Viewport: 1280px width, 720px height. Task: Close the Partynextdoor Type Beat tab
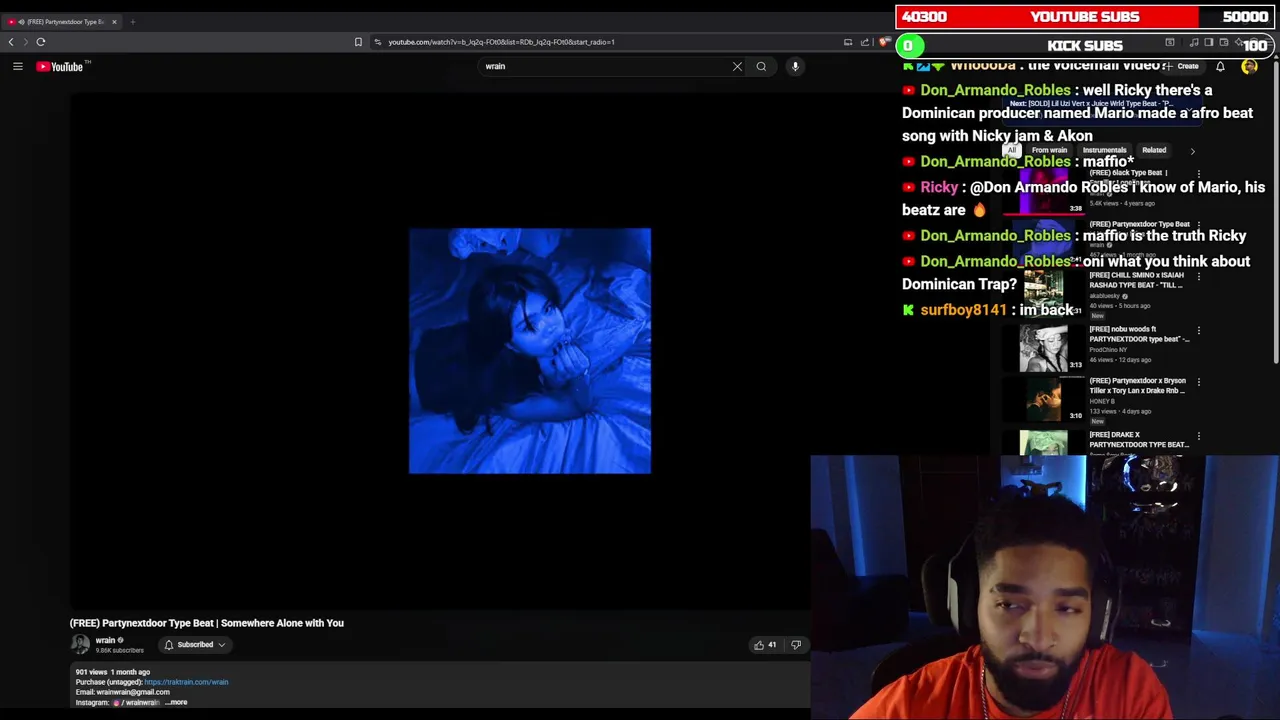114,21
